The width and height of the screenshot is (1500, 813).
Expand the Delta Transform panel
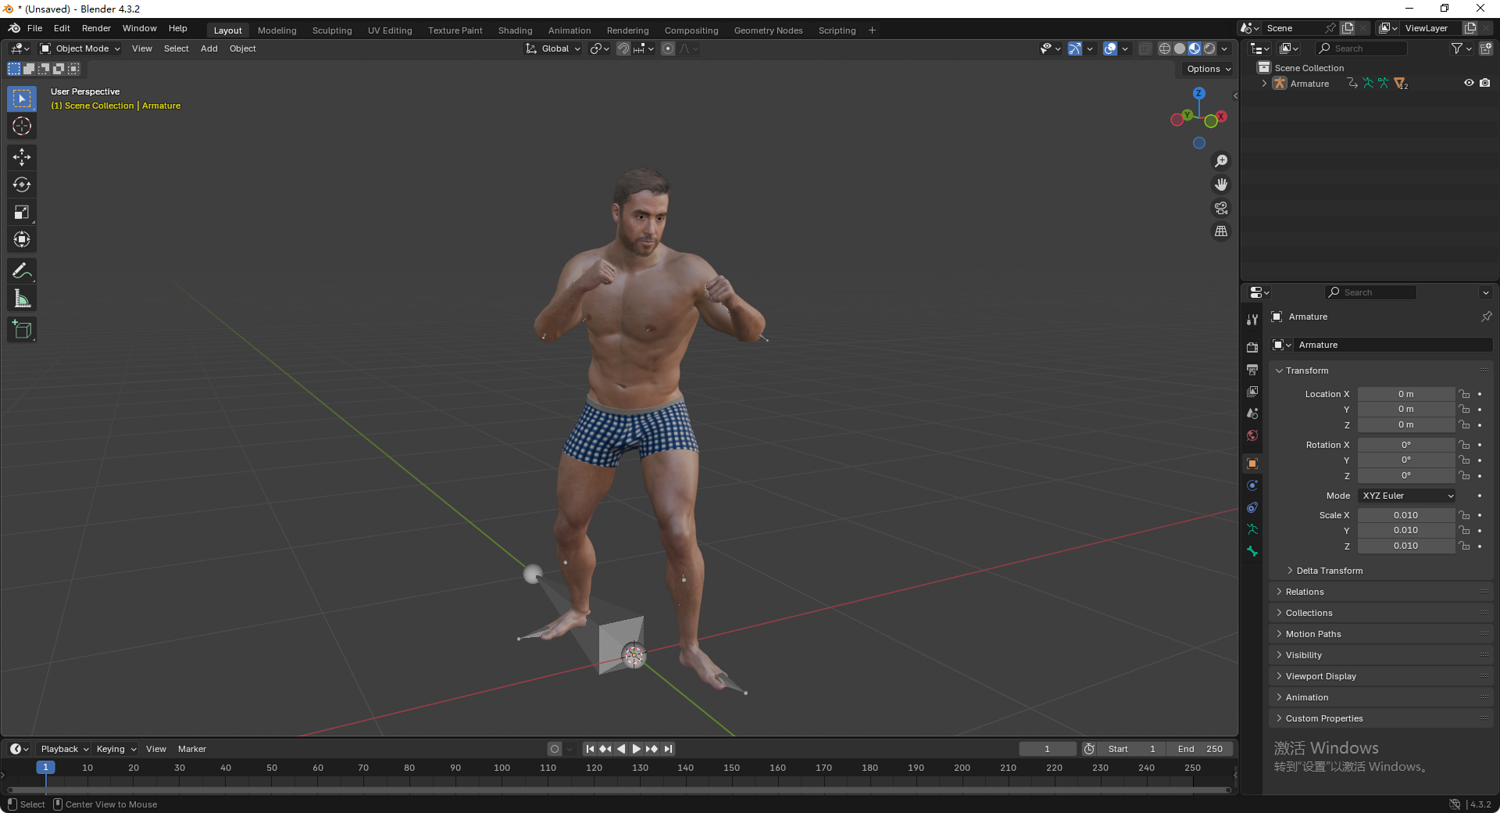tap(1328, 571)
